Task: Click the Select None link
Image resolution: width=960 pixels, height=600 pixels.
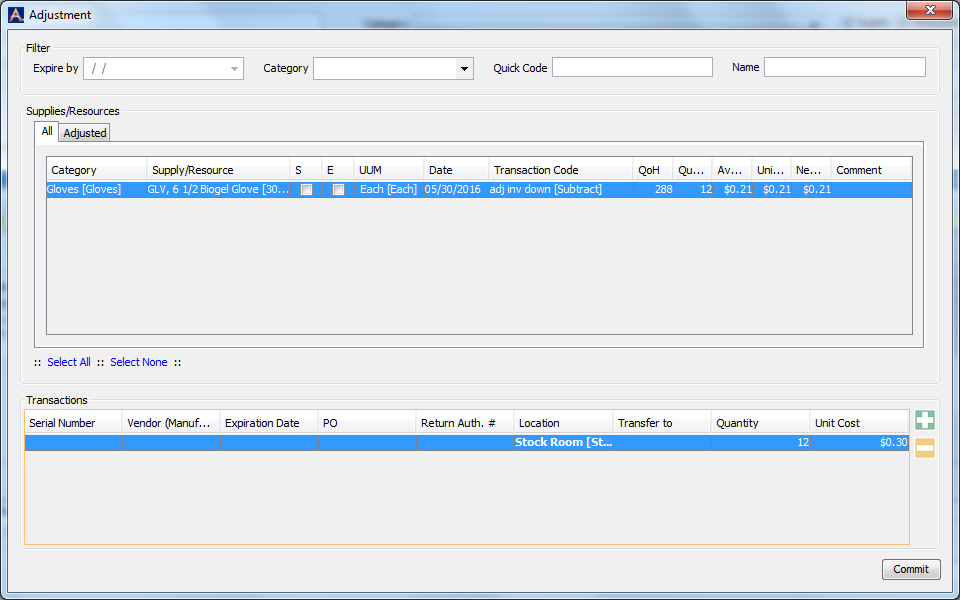Action: coord(139,362)
